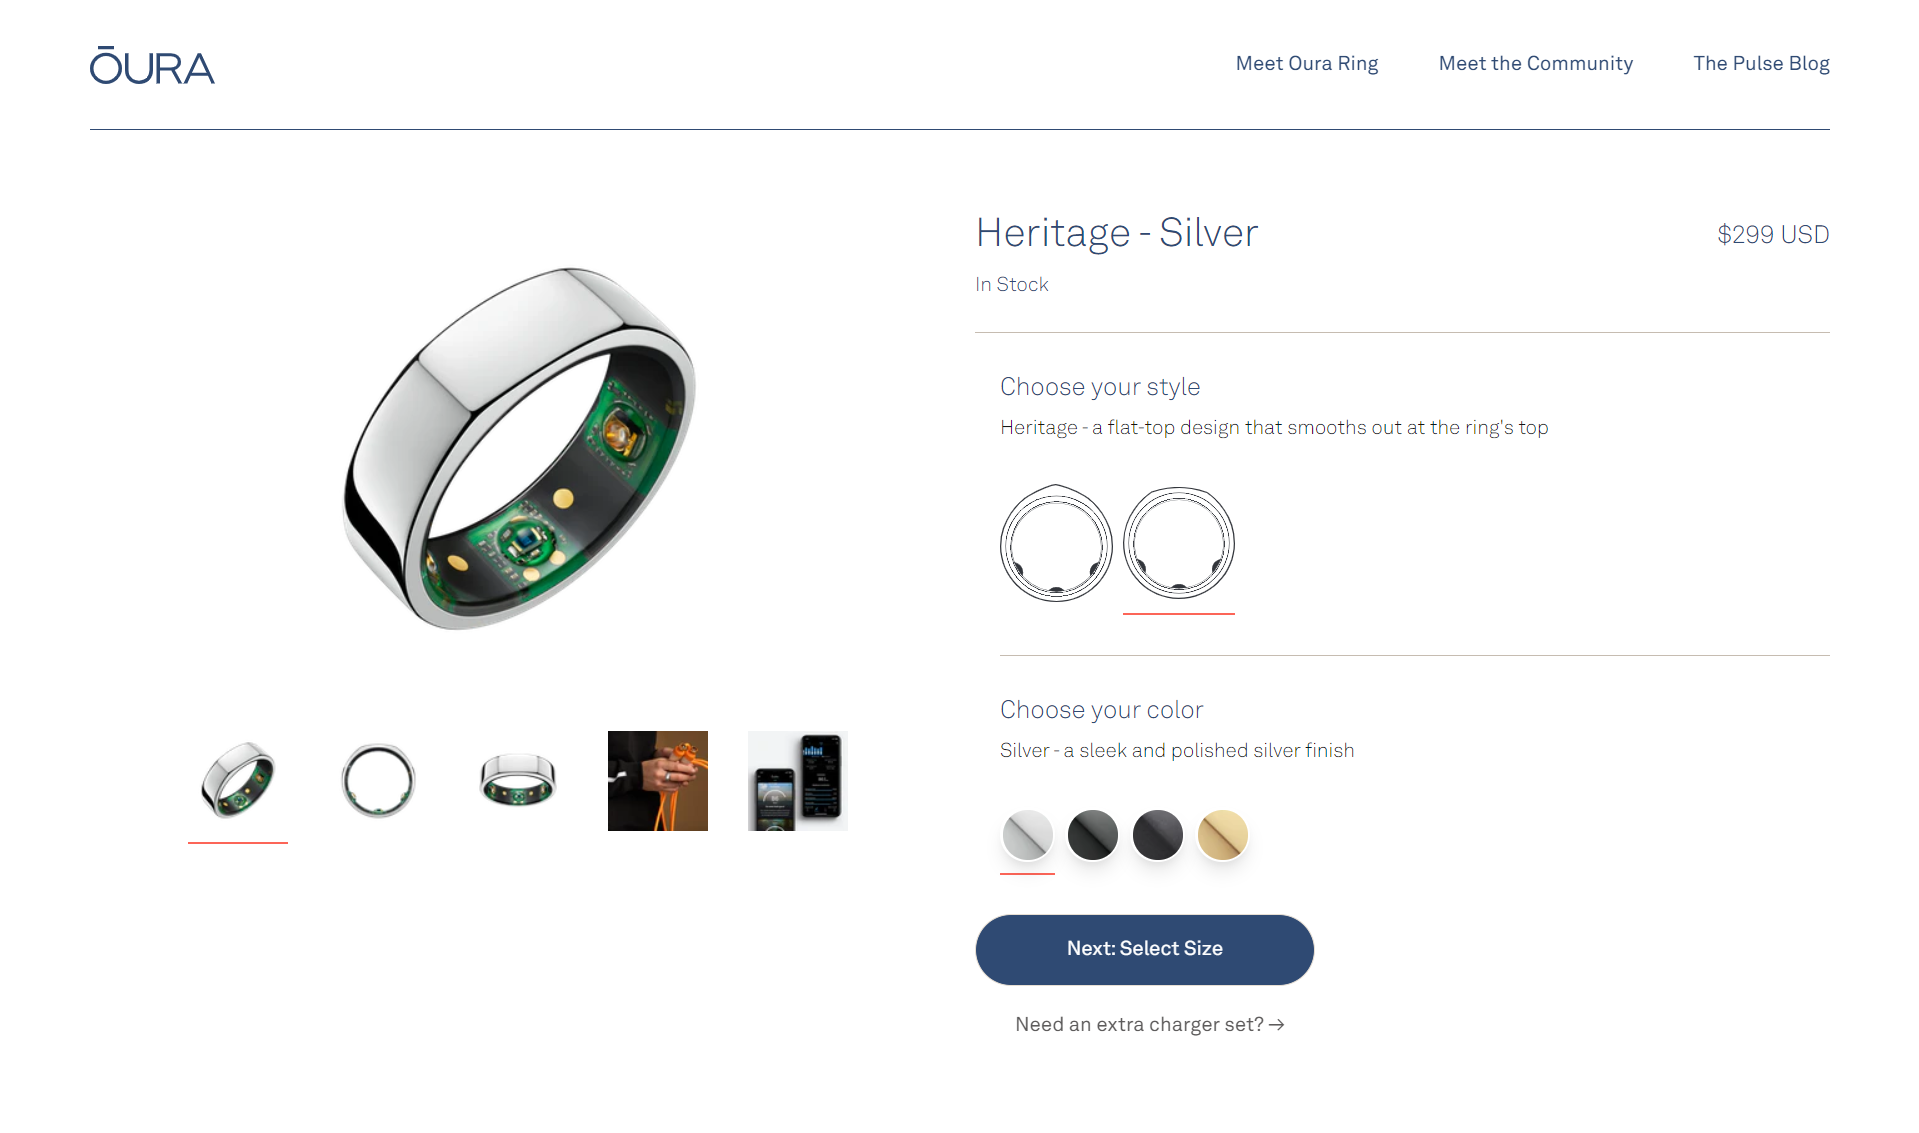This screenshot has height=1133, width=1919.
Task: Click the main silver ring image
Action: tap(519, 449)
